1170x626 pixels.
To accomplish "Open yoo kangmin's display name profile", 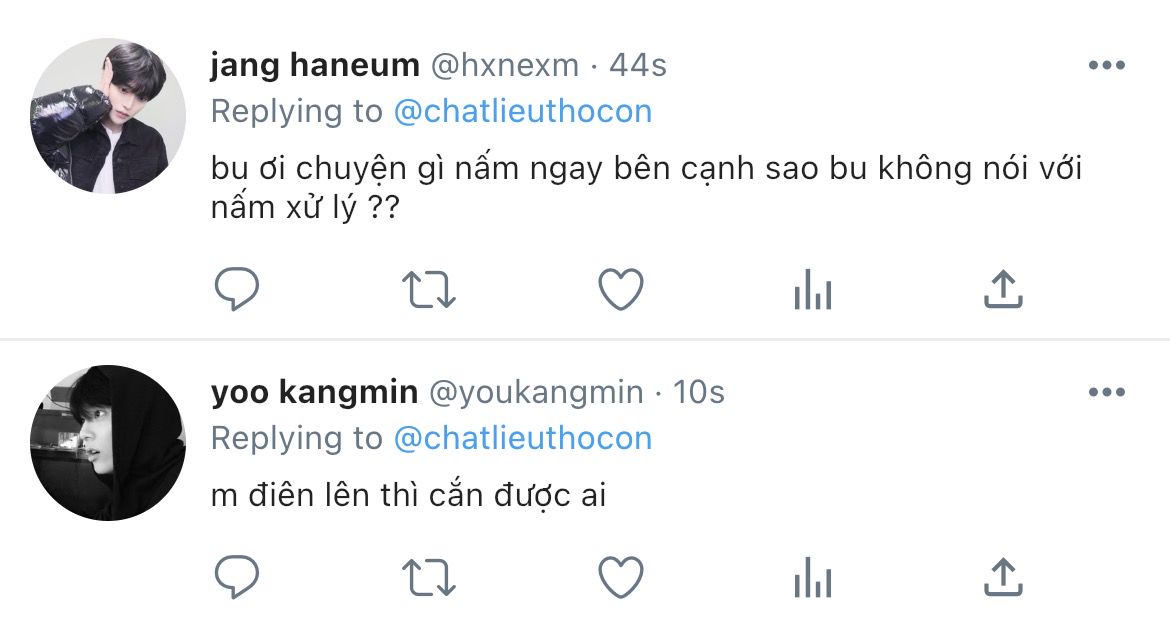I will pos(314,393).
